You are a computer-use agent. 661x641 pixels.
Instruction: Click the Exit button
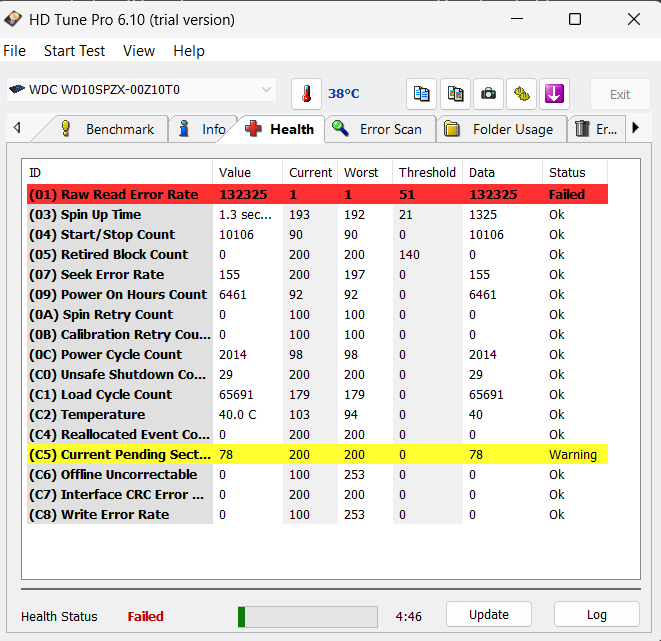click(620, 94)
